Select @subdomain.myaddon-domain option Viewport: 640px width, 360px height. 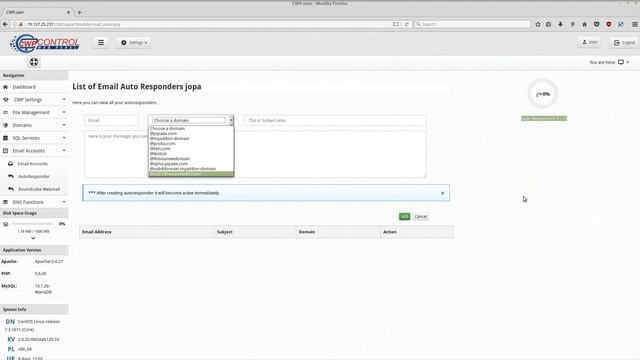pos(183,169)
